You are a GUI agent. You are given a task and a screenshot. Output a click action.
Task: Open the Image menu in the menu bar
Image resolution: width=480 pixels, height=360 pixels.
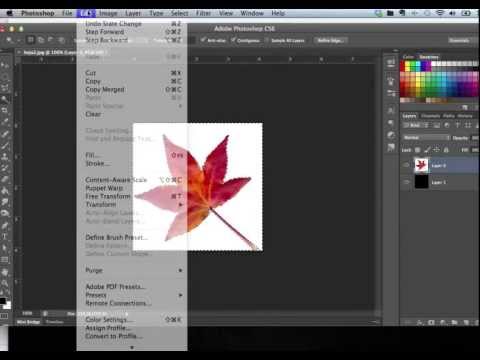click(x=108, y=13)
